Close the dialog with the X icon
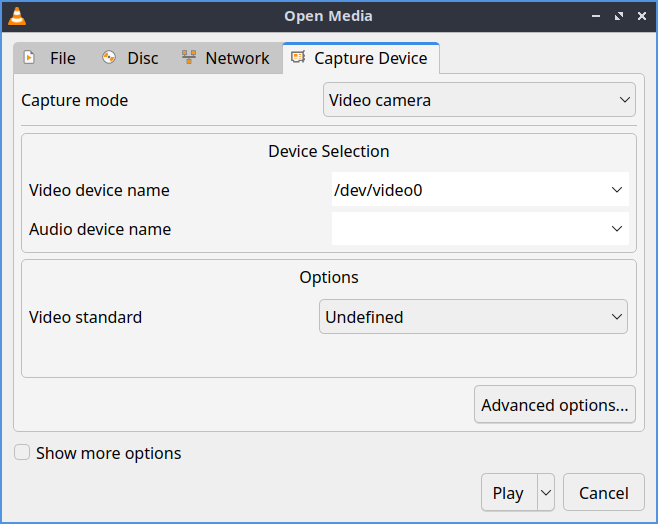The image size is (658, 524). [x=640, y=16]
